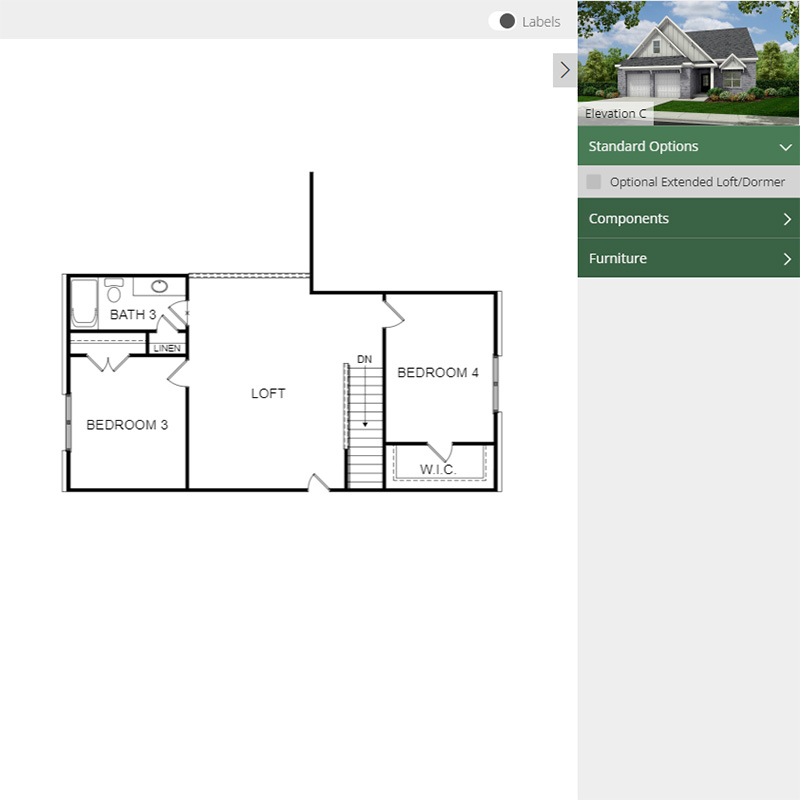This screenshot has height=800, width=800.
Task: Click the sink in Bath 3
Action: (x=159, y=286)
